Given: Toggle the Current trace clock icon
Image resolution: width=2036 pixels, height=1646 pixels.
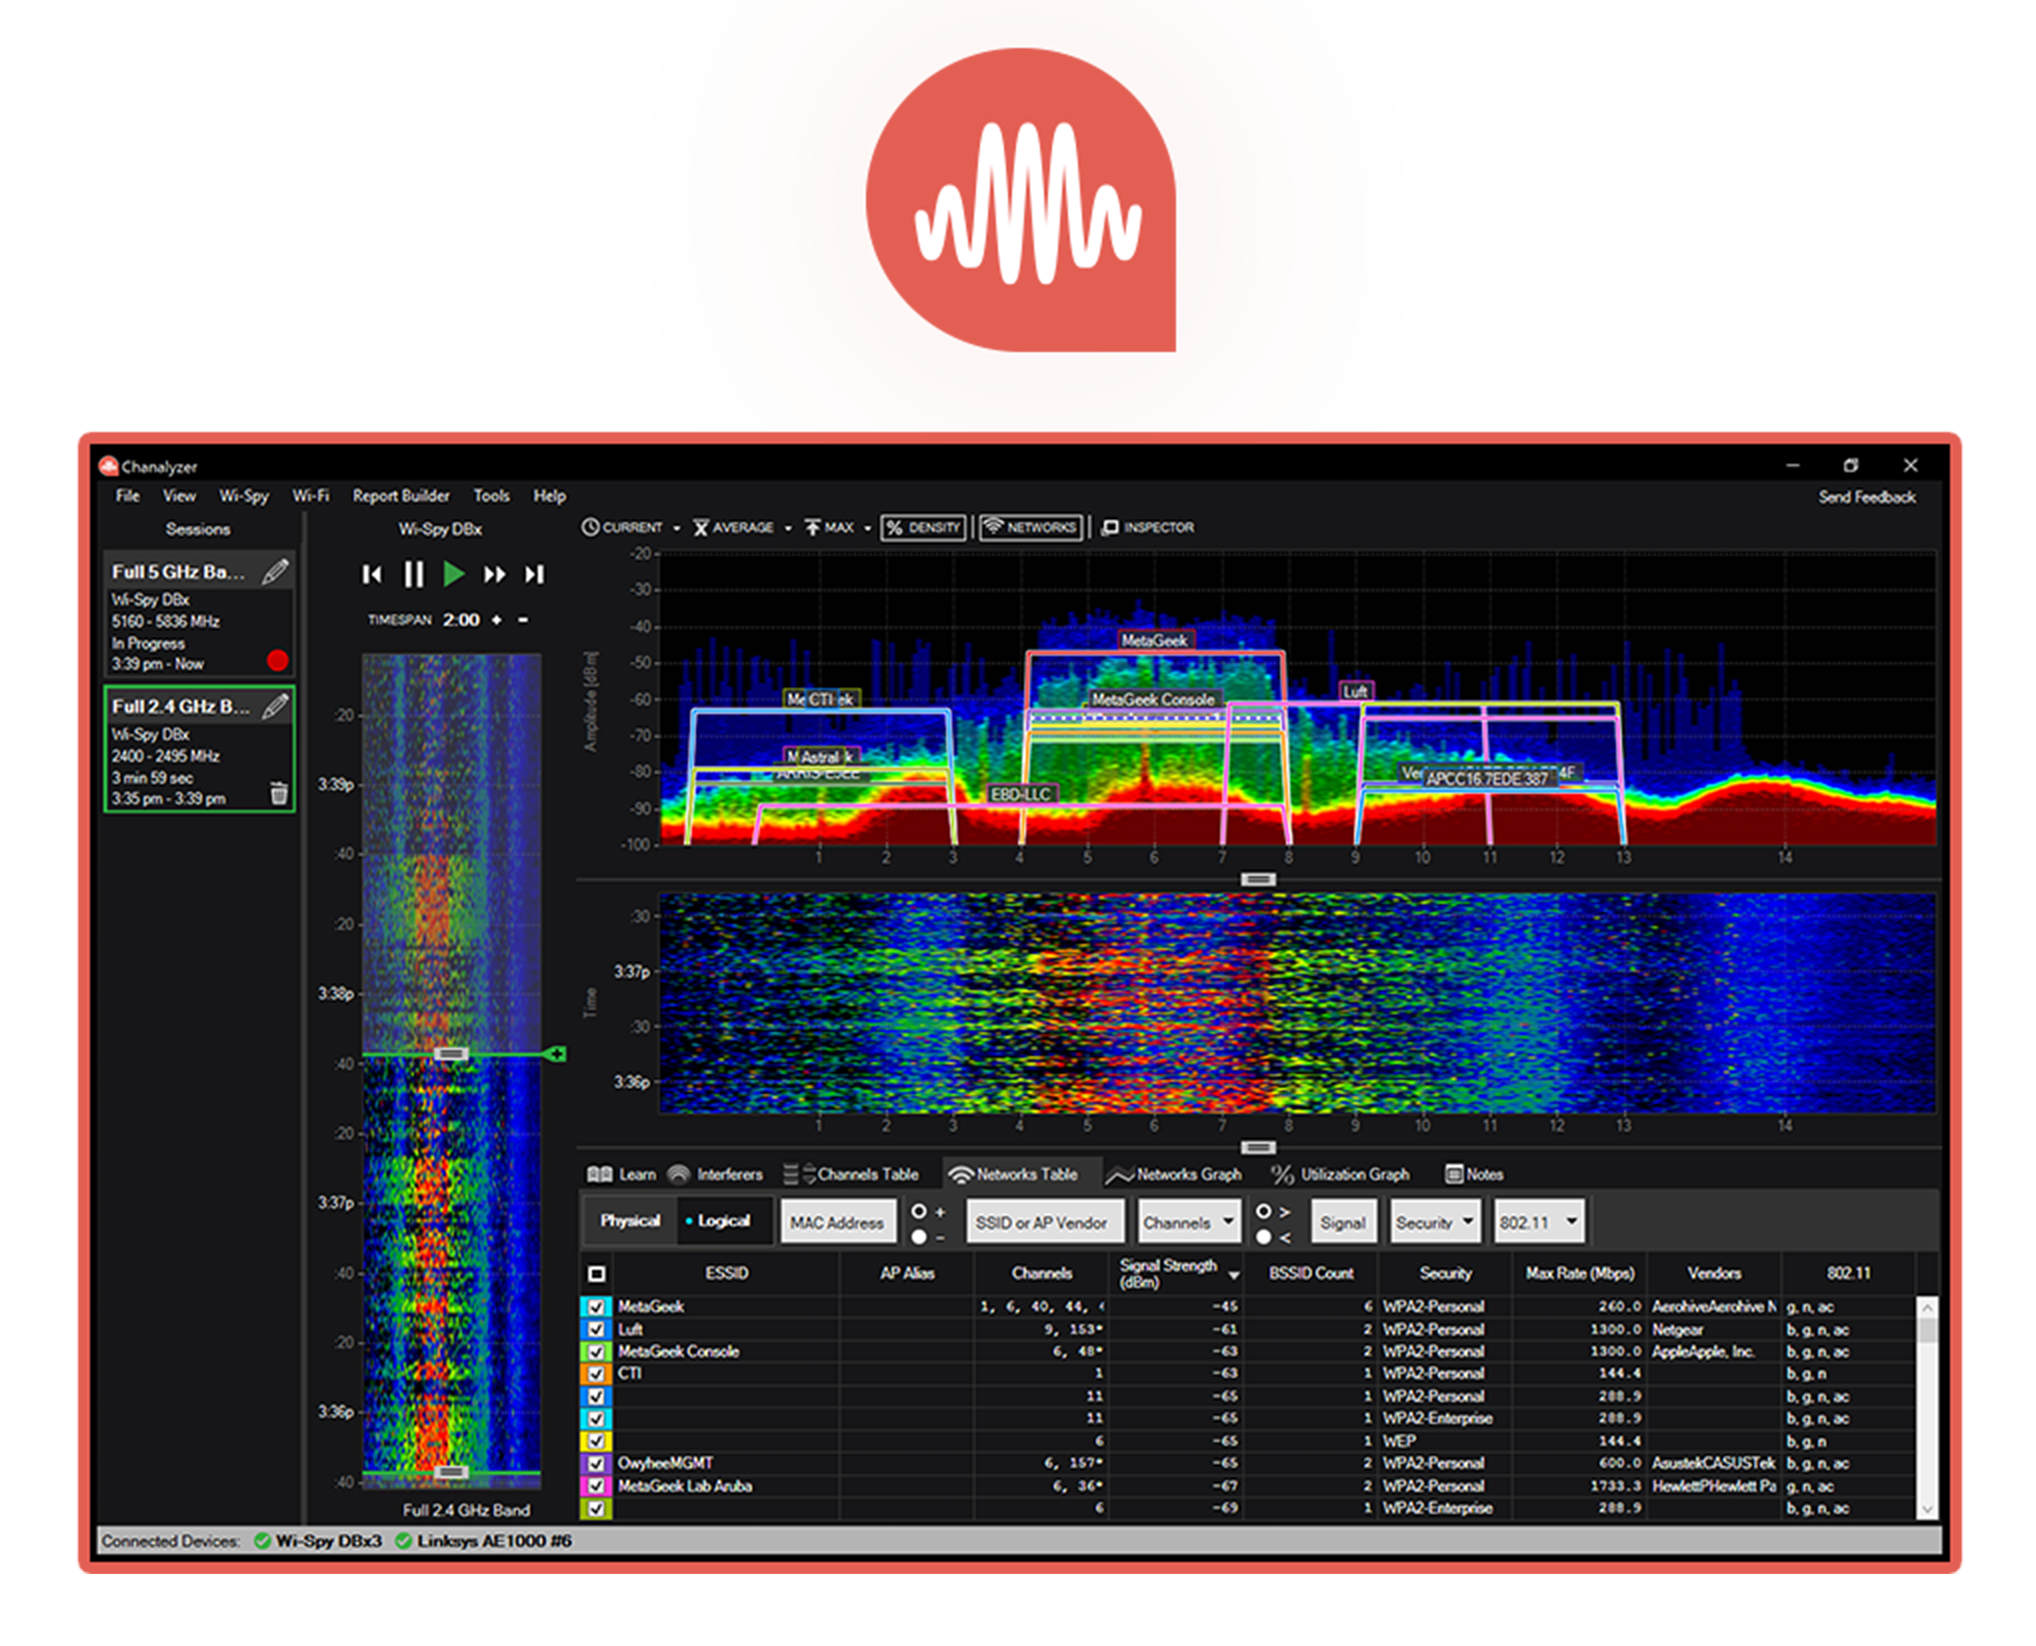Looking at the screenshot, I should (590, 527).
